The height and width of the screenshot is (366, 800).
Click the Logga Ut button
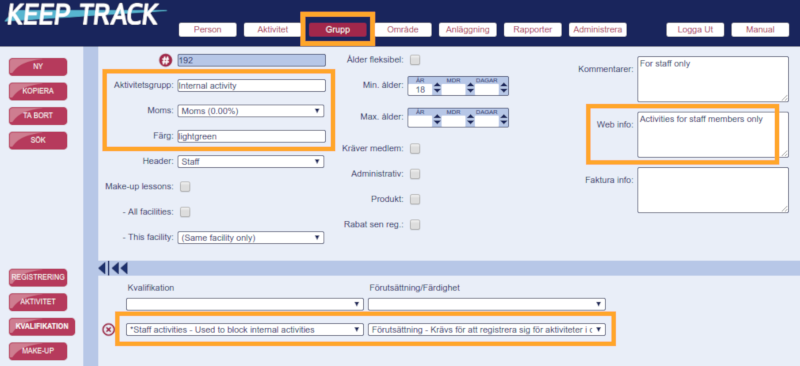pos(695,30)
